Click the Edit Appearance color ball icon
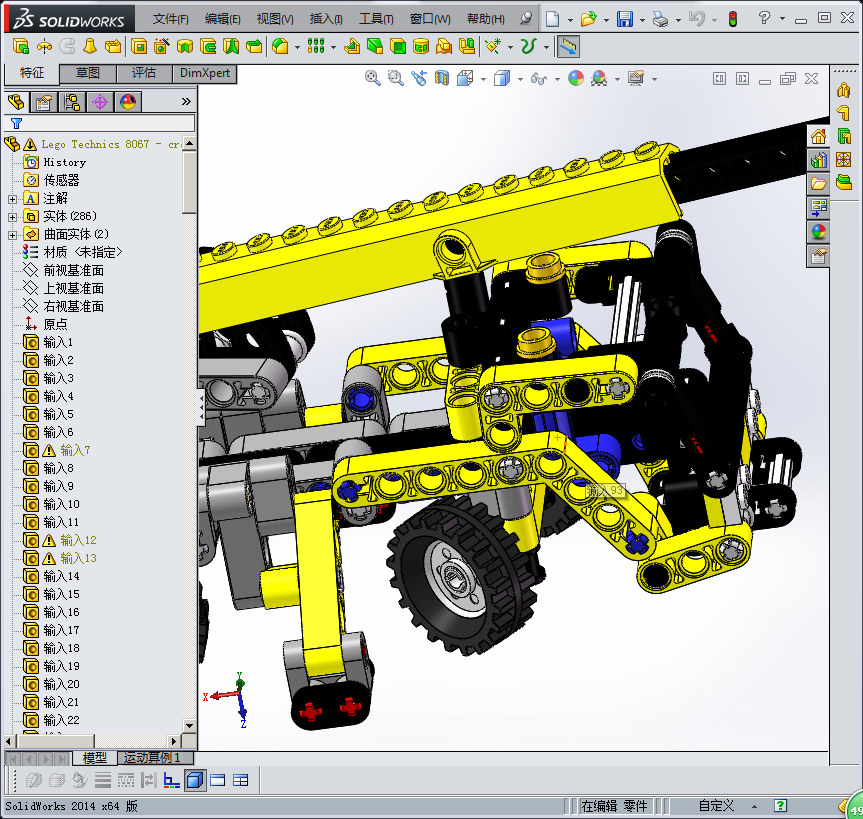863x819 pixels. (576, 79)
